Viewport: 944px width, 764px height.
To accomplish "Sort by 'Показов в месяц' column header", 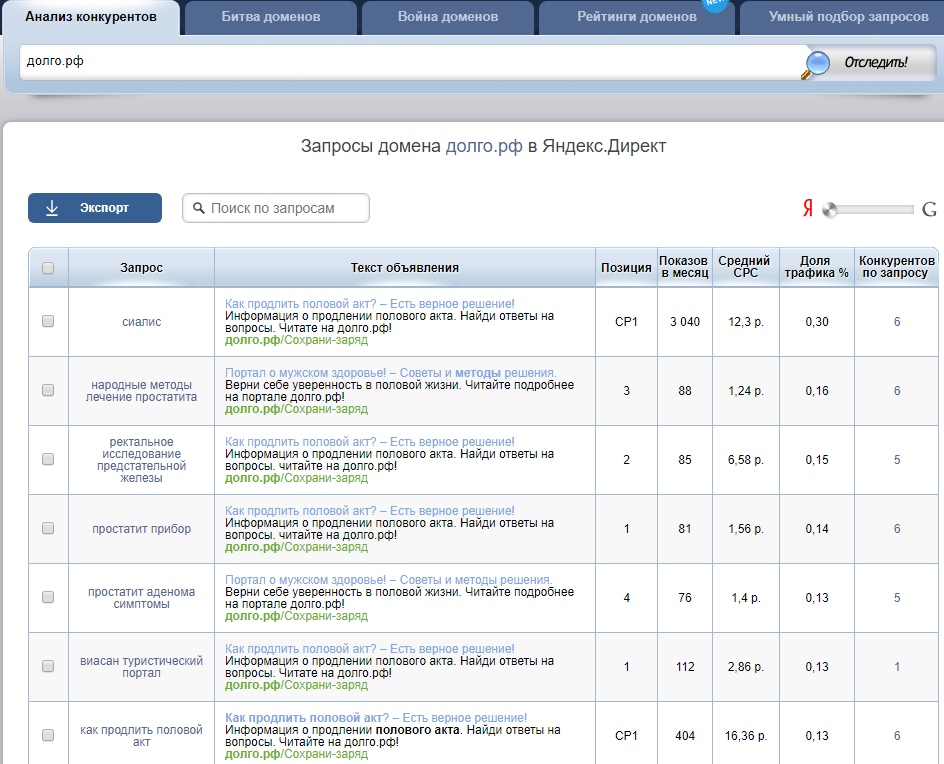I will click(684, 267).
